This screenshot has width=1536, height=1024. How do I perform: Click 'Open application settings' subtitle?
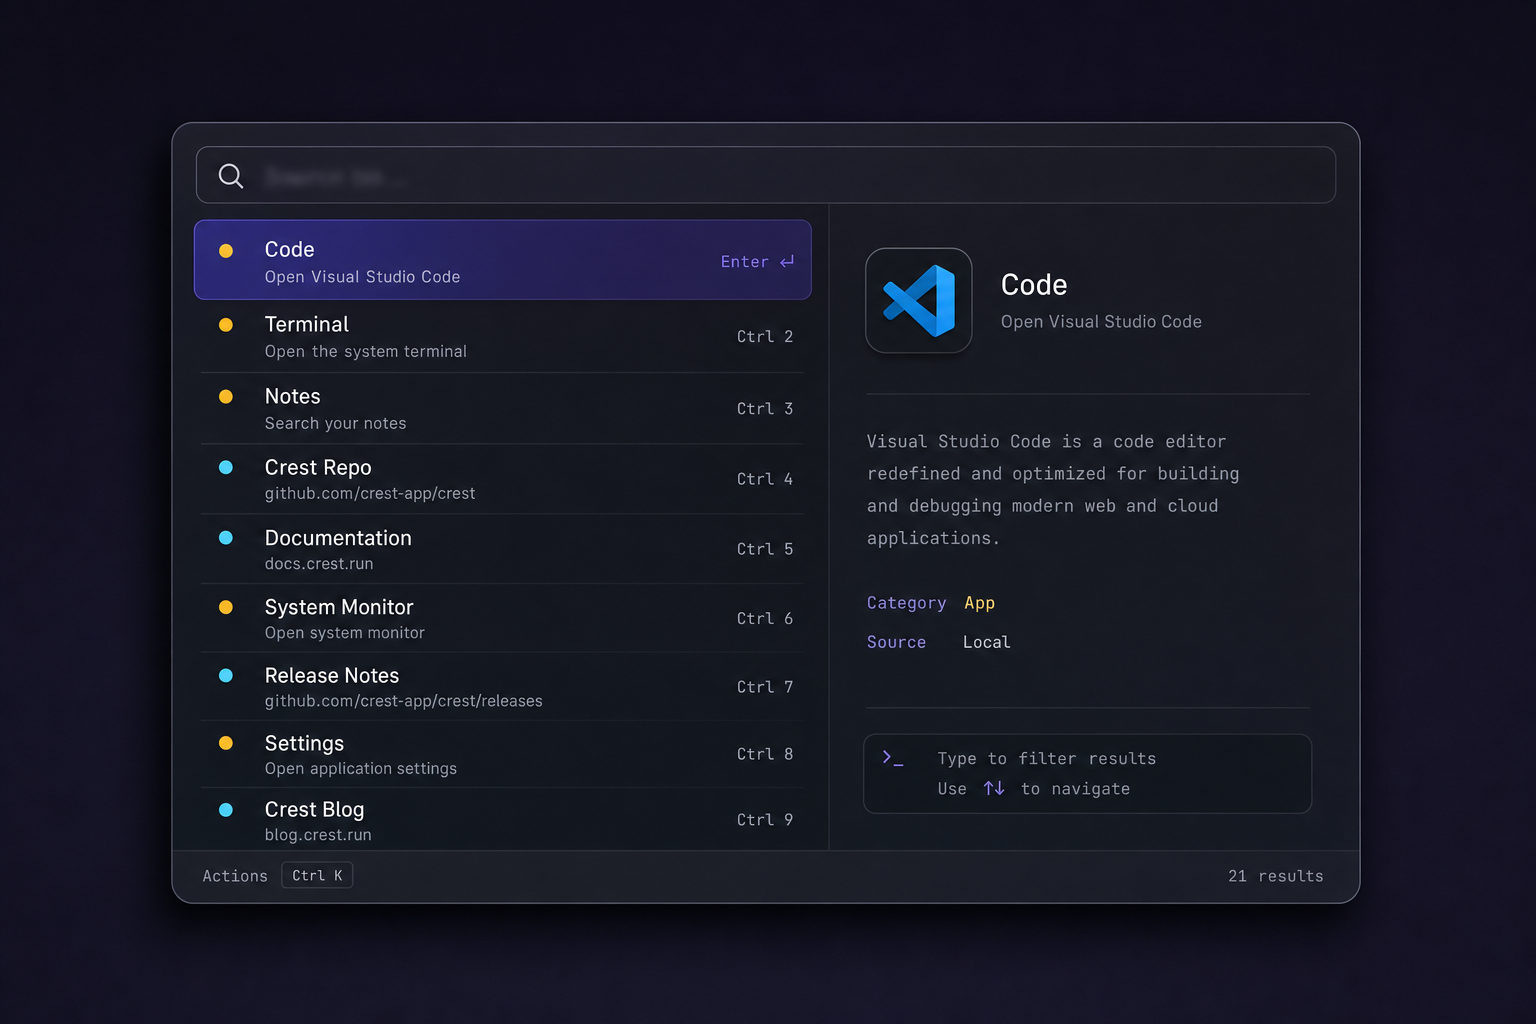pyautogui.click(x=361, y=769)
